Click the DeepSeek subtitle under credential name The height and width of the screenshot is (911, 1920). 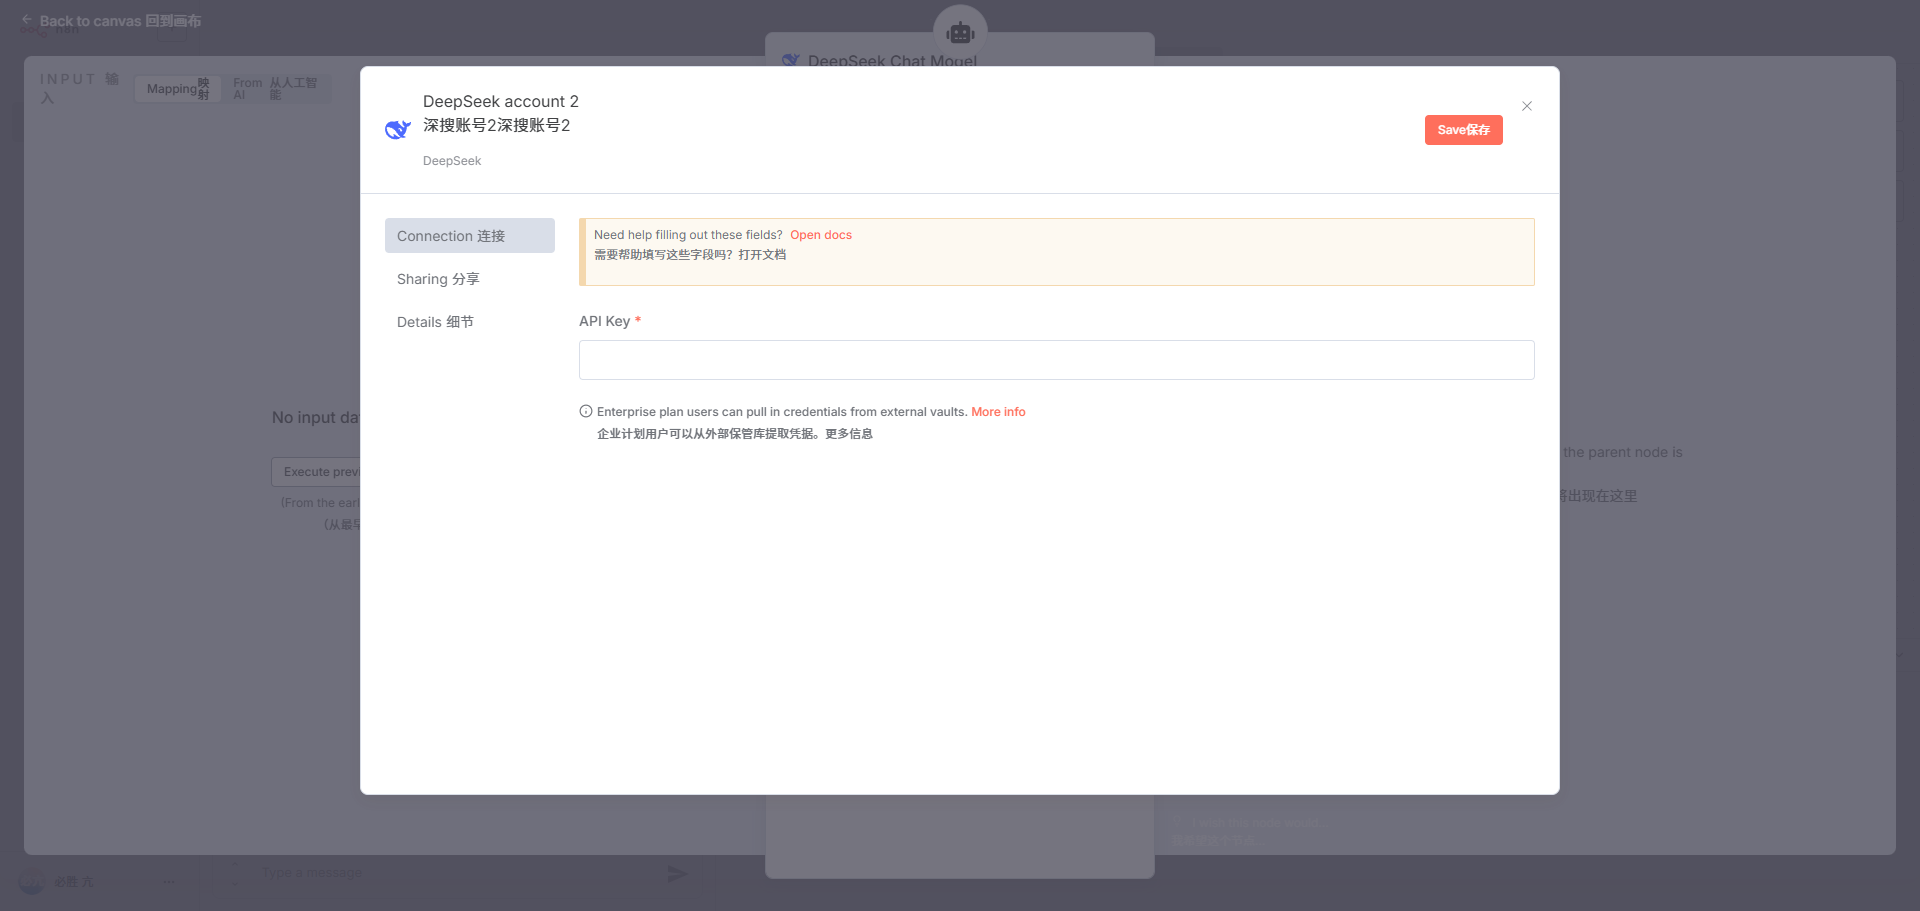[x=452, y=161]
